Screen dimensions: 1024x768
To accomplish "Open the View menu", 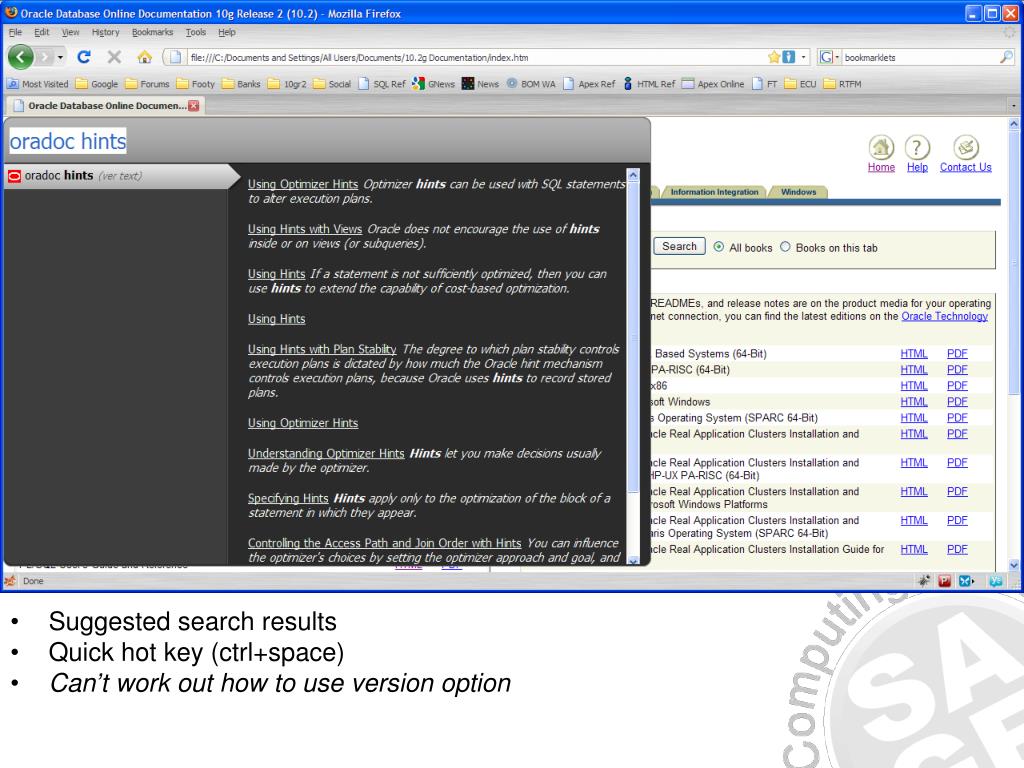I will point(71,32).
